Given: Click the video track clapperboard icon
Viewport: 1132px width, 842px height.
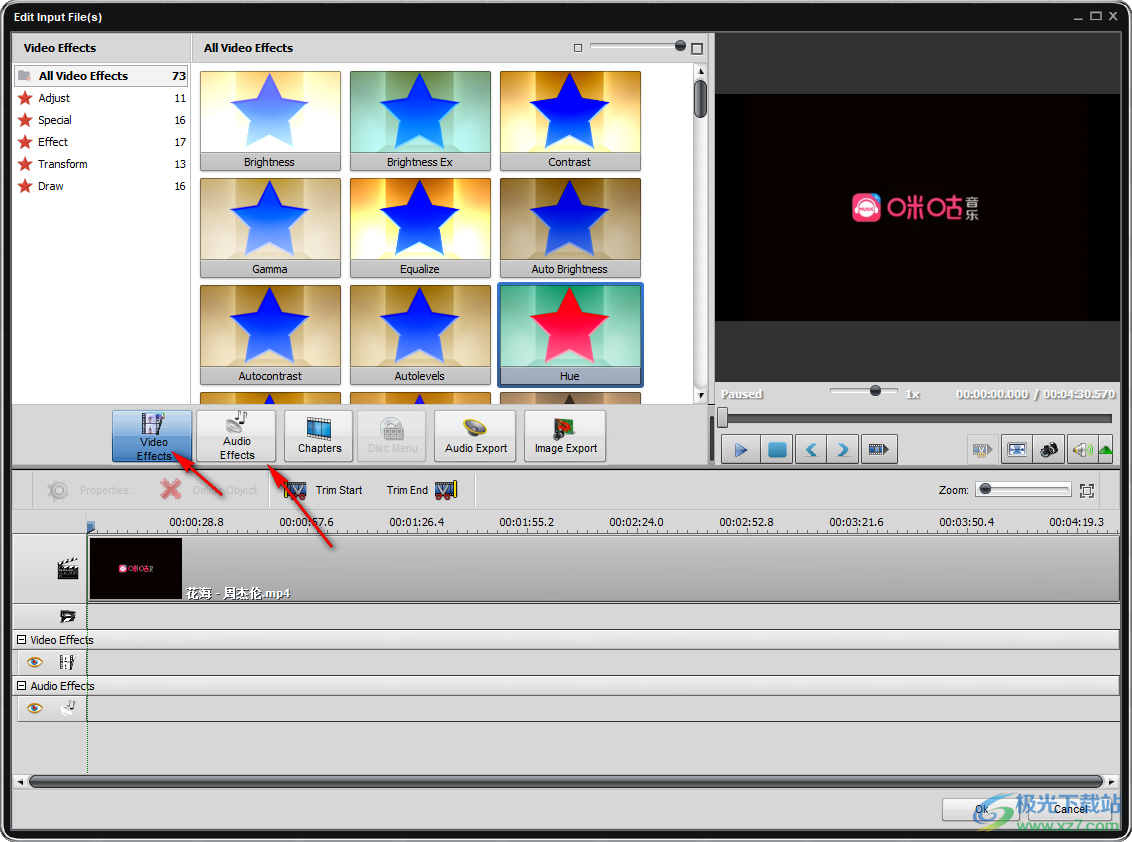Looking at the screenshot, I should [x=67, y=568].
